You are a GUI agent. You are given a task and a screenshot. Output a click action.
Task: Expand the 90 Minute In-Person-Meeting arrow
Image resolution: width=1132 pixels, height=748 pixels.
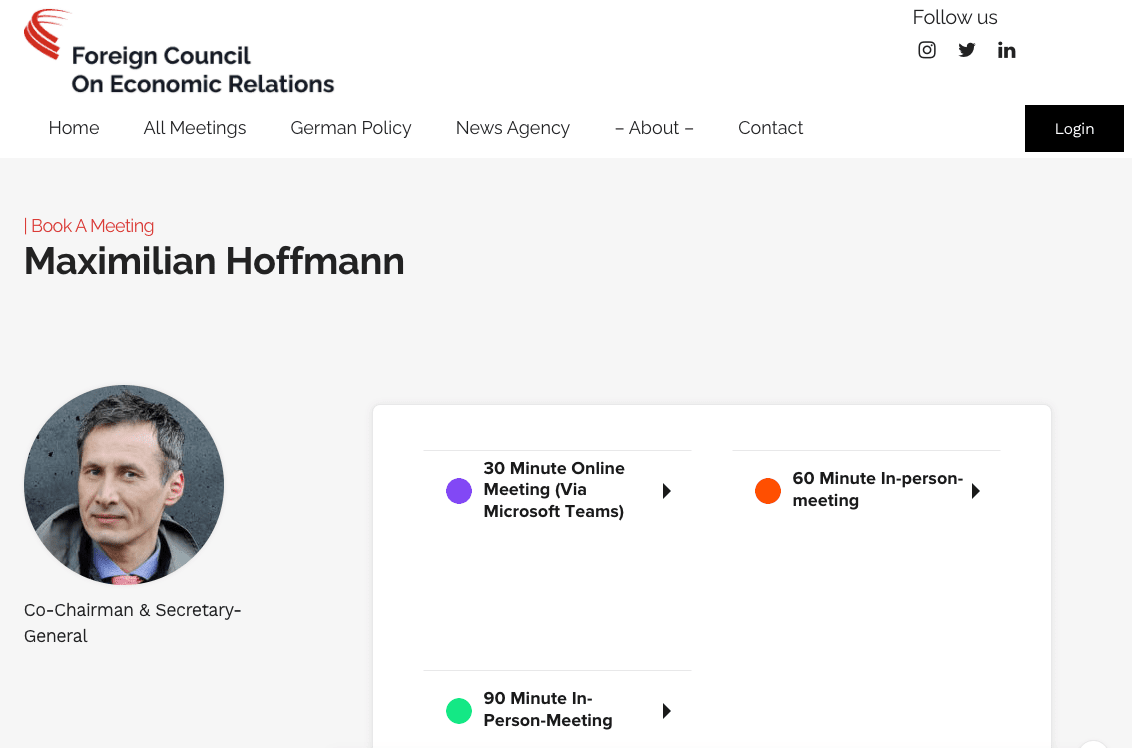667,711
